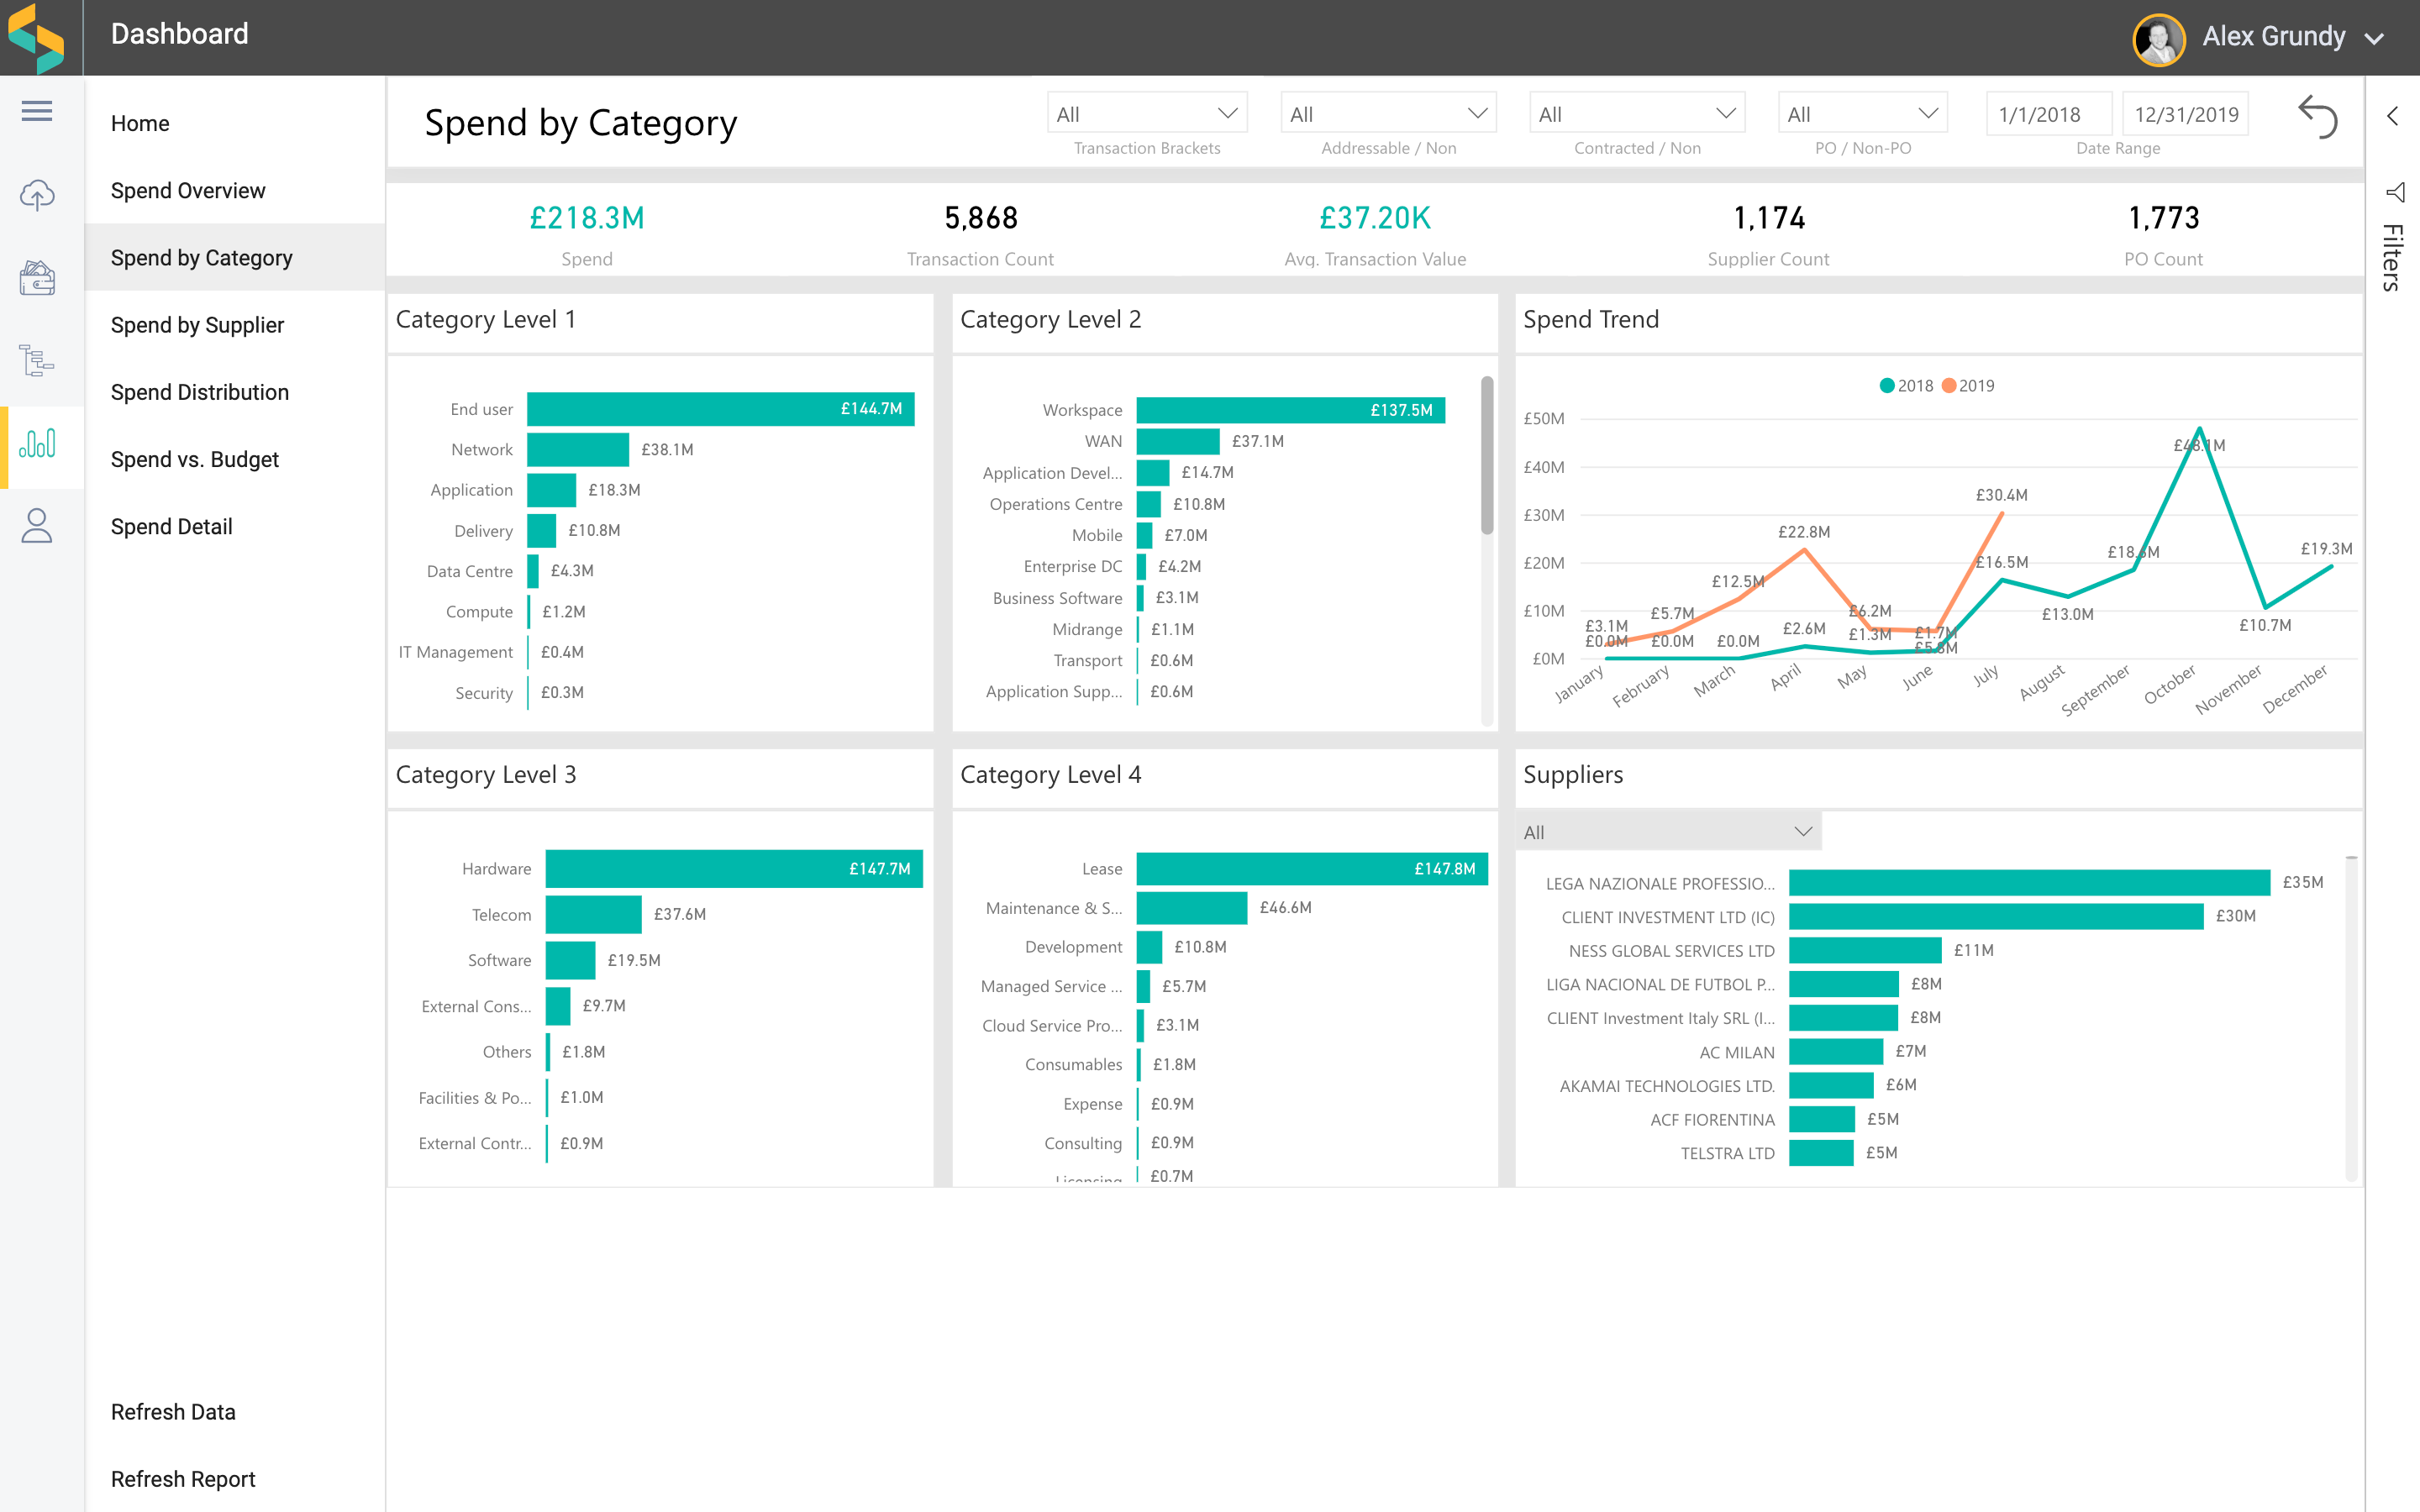This screenshot has height=1512, width=2420.
Task: Click the Data Centre label
Action: coord(469,571)
